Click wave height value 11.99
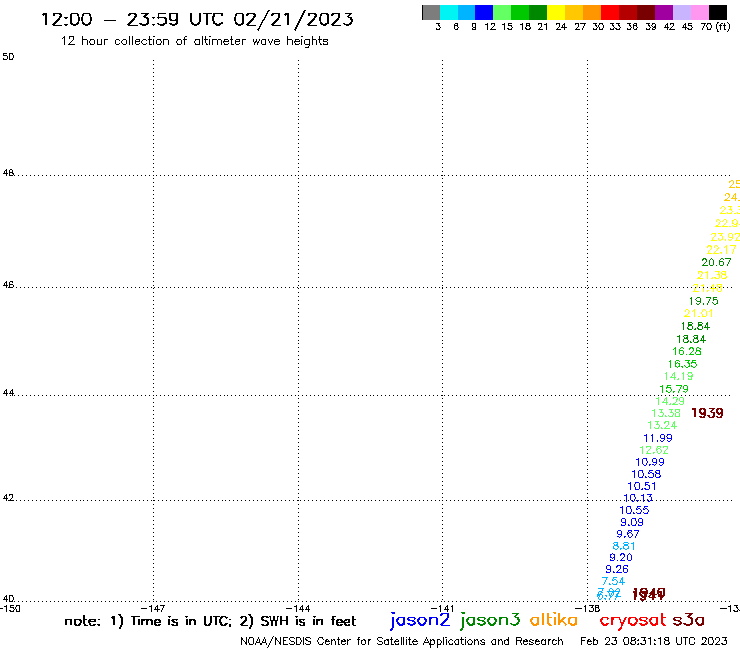Viewport: 740px width, 650px height. [657, 438]
